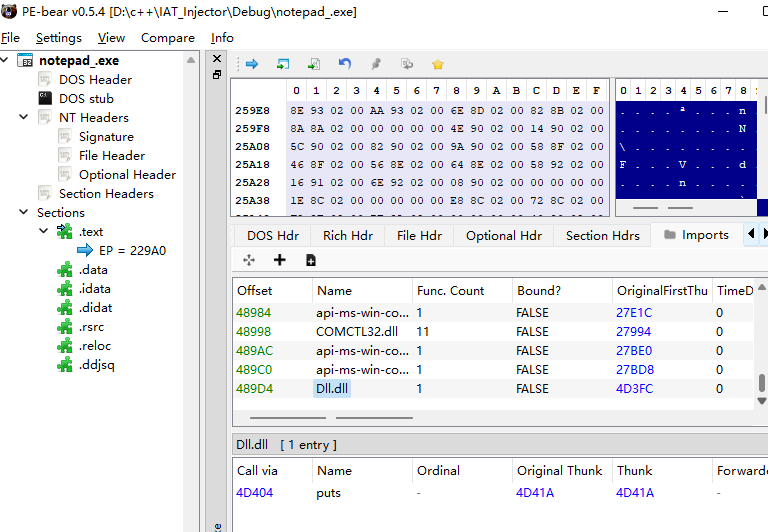Screen dimensions: 768x532
Task: Switch to the Rich Hdr tab
Action: click(x=348, y=236)
